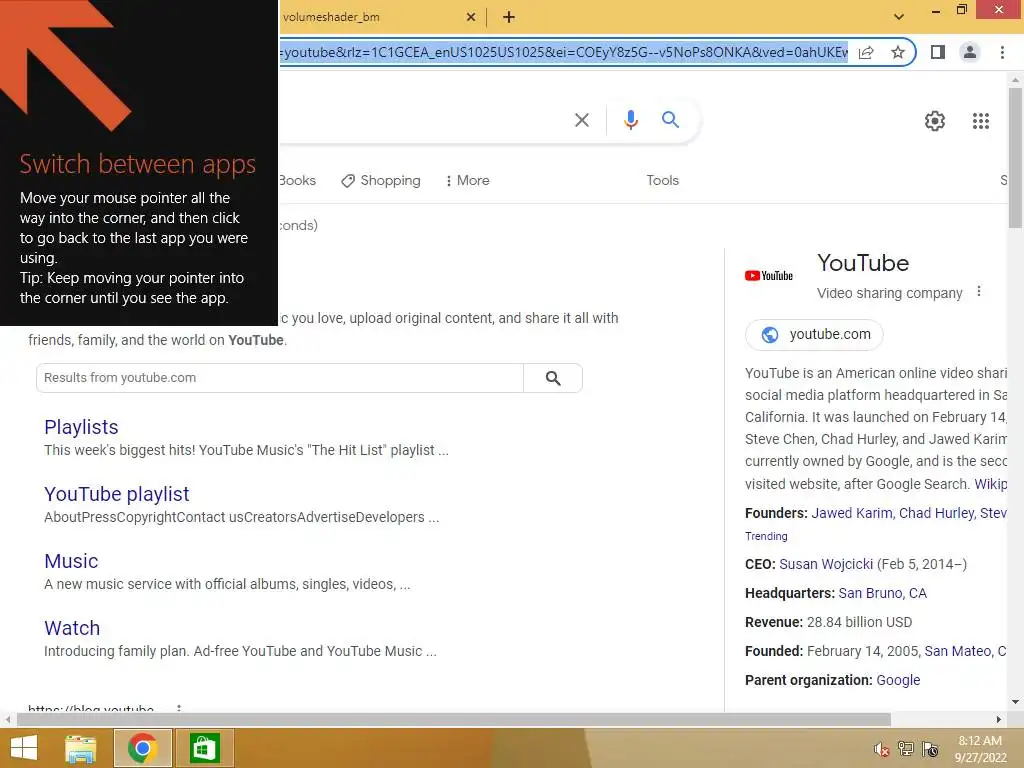Open Chrome's three-dot menu

1002,52
